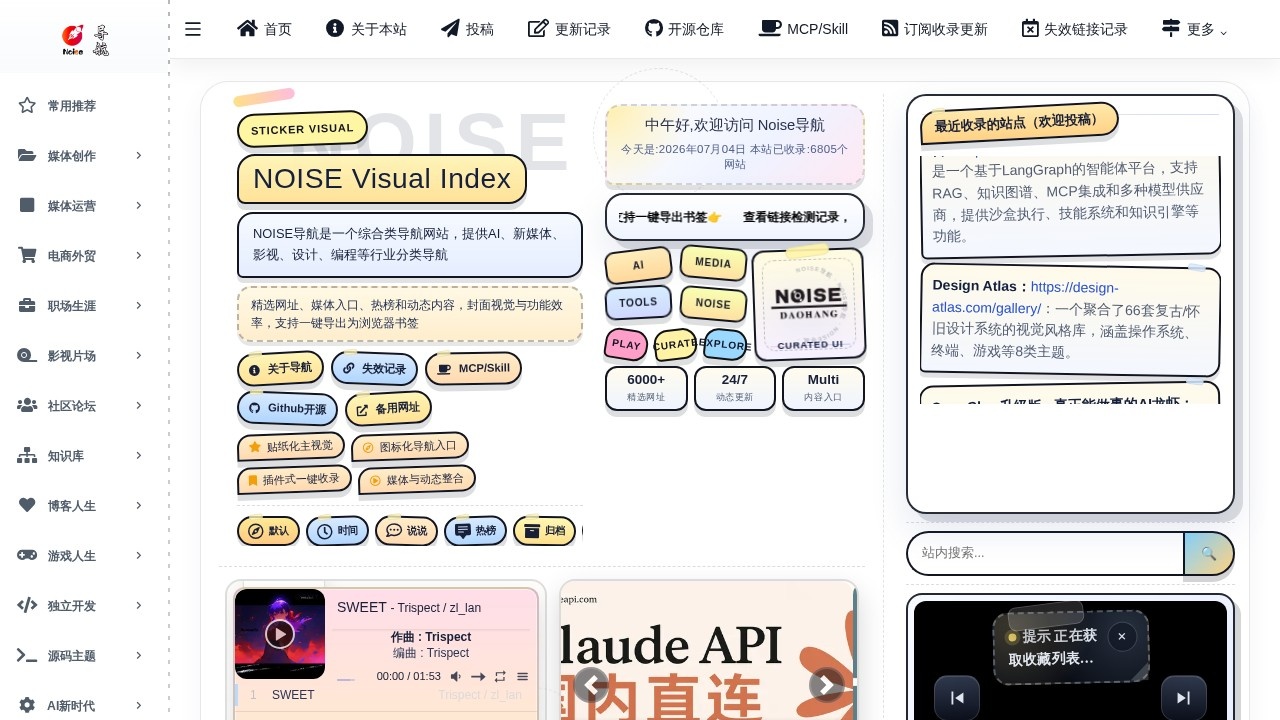Screen dimensions: 1280x720
Task: Select SWEET track row in playlist
Action: (385, 695)
